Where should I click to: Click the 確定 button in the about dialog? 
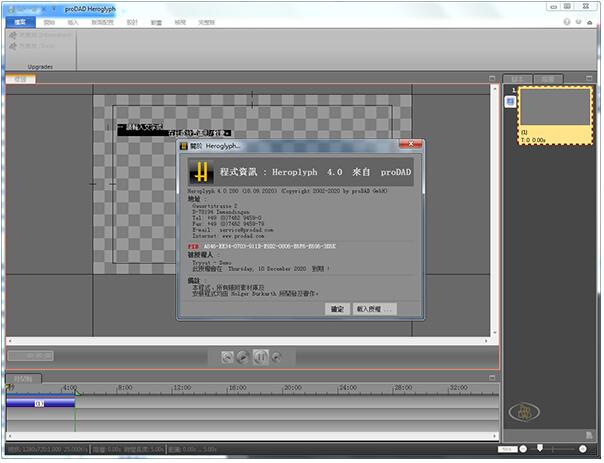pyautogui.click(x=337, y=309)
